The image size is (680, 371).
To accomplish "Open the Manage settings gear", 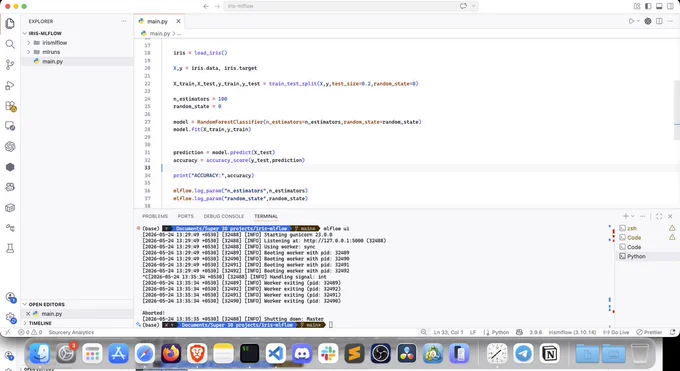I will tap(10, 318).
